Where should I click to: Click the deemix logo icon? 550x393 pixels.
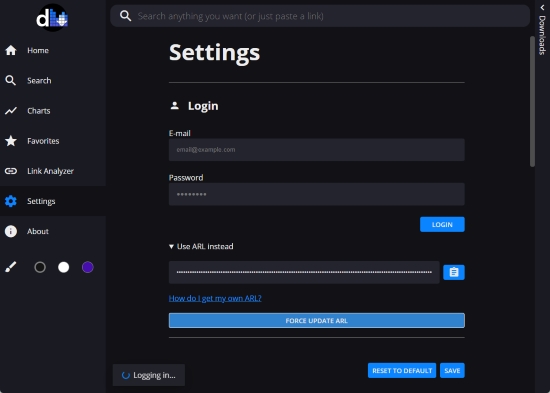tap(53, 18)
